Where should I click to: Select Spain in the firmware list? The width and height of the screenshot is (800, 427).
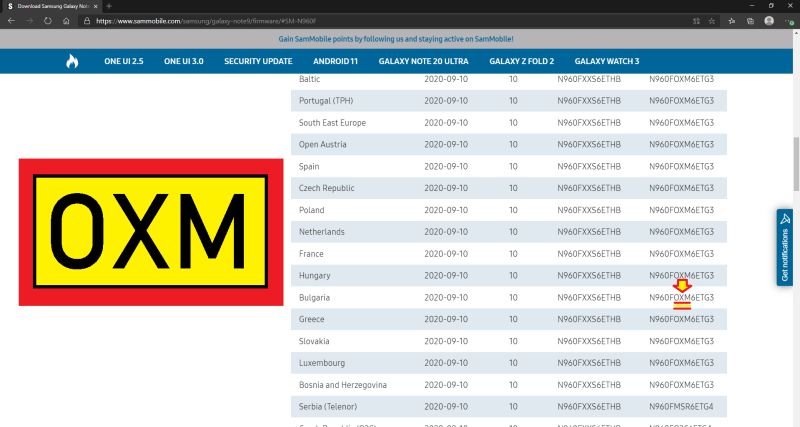click(x=309, y=166)
